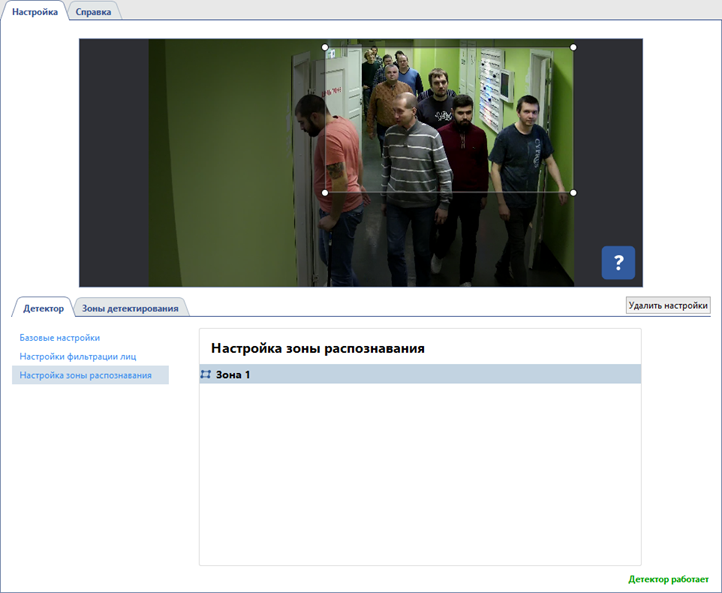Click the empty area below Зона 1
Viewport: 722px width, 593px height.
click(420, 470)
